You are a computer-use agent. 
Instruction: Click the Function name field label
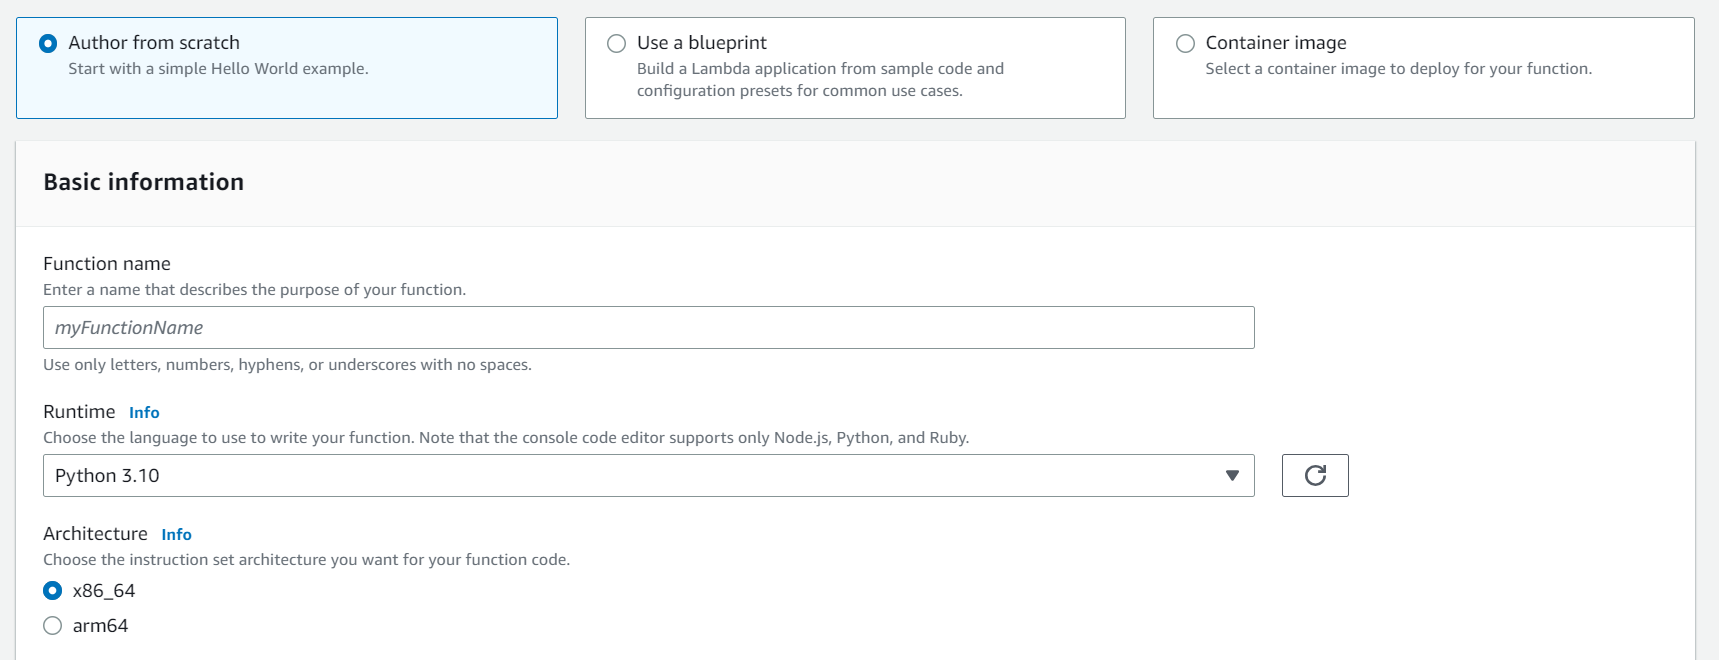[x=107, y=264]
